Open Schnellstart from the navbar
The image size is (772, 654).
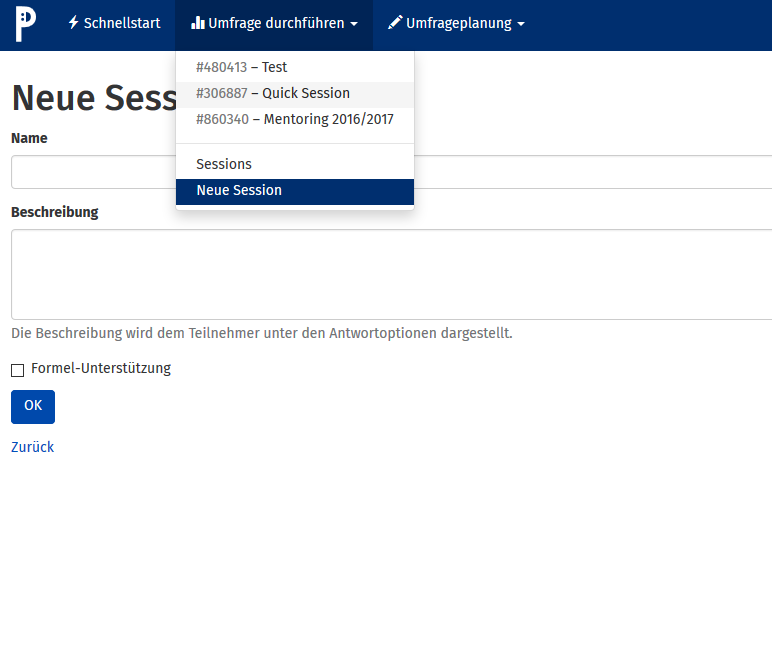pos(121,23)
